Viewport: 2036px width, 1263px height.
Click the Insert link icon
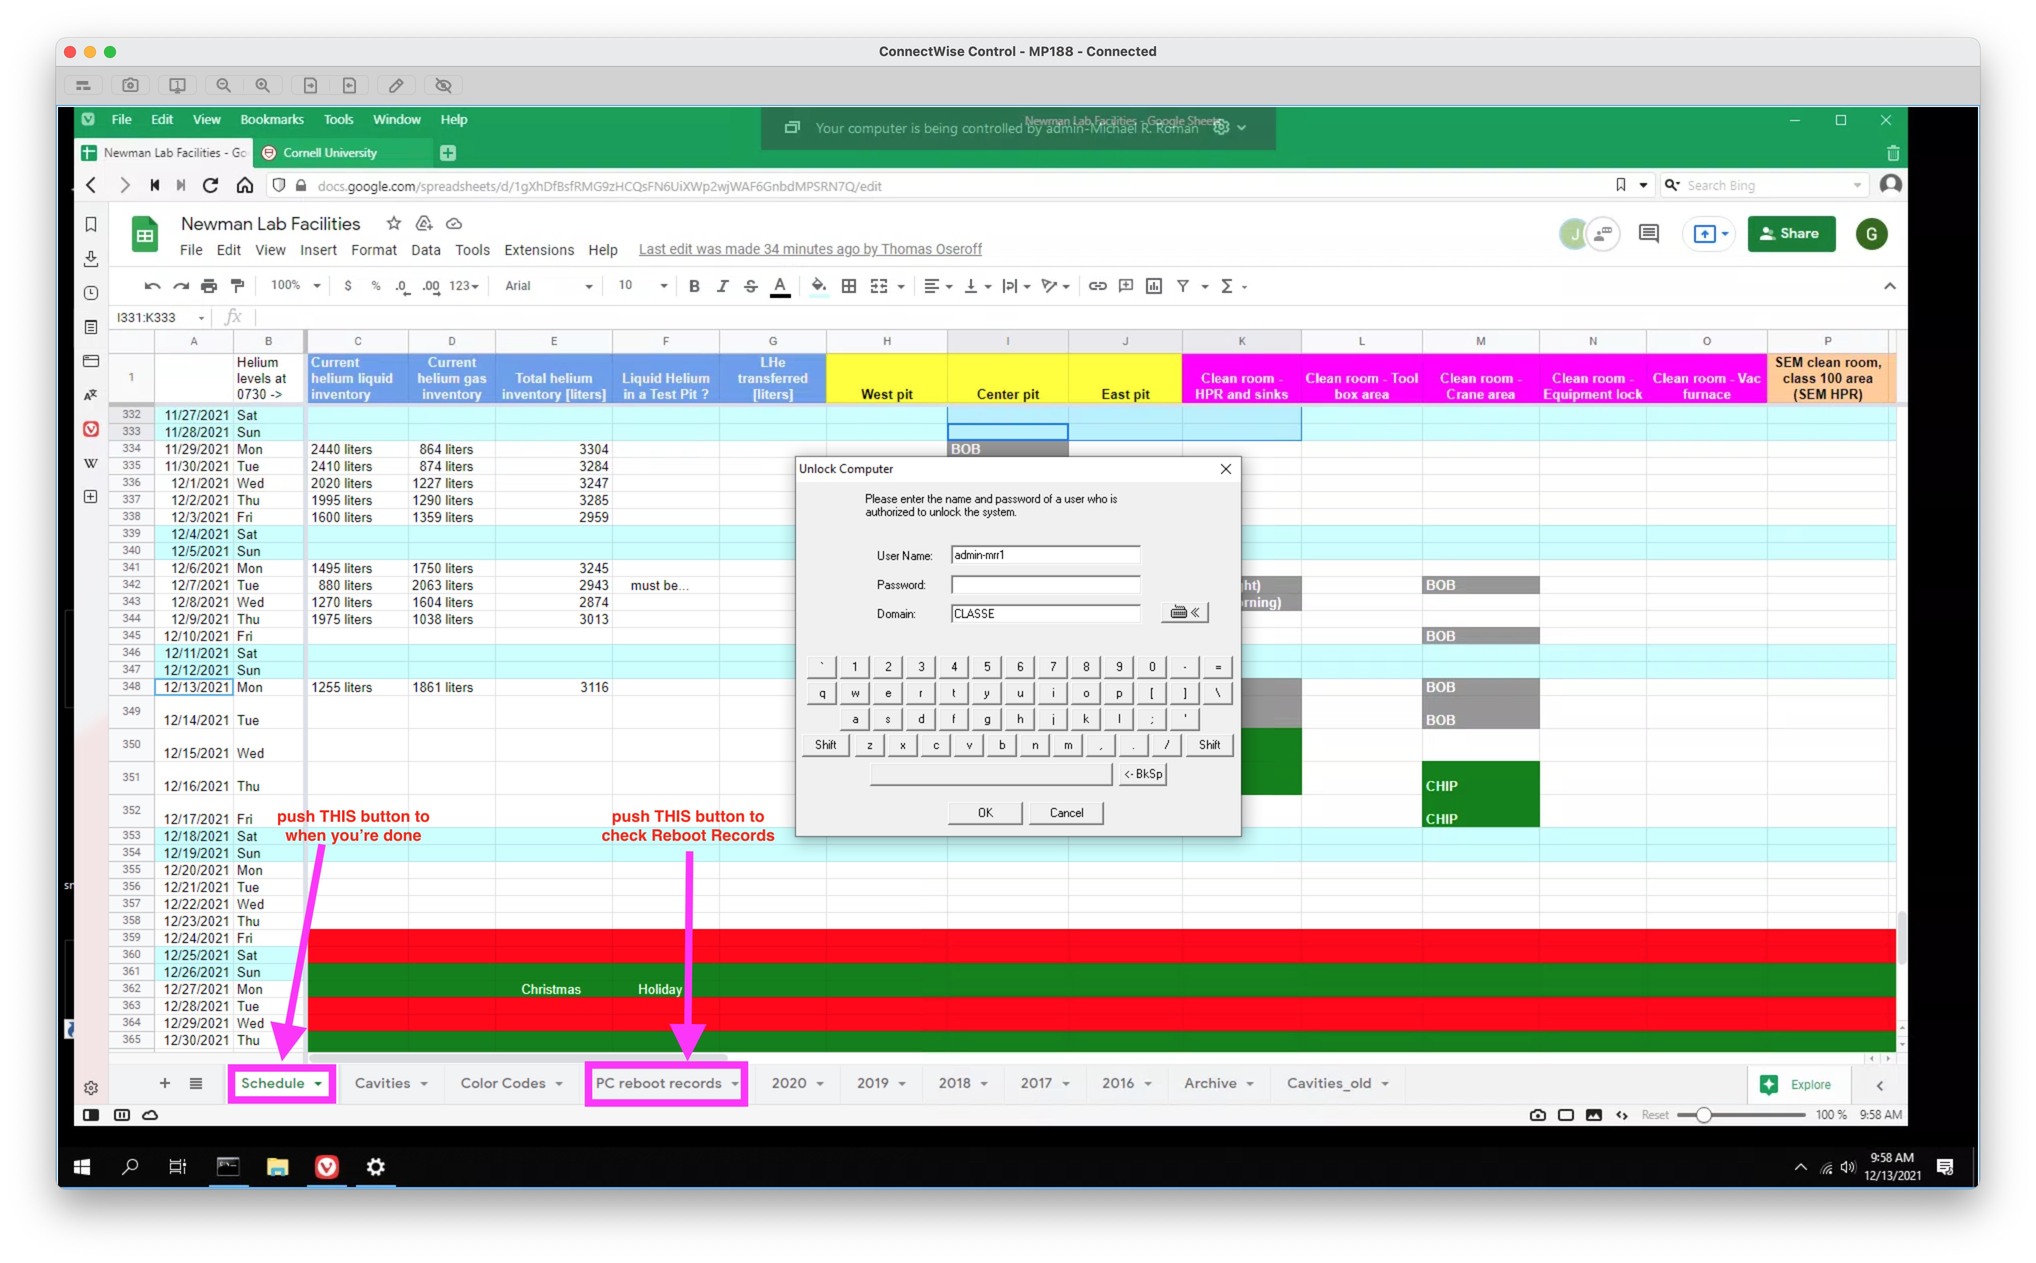tap(1097, 286)
